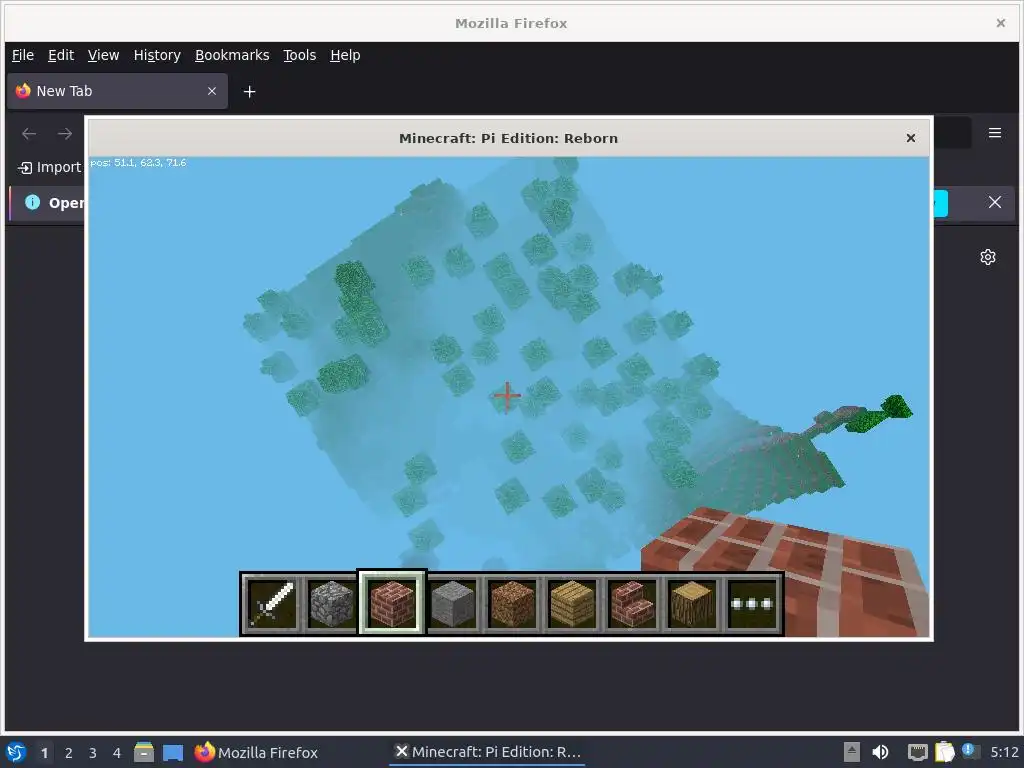Switch to the New Tab tab
The width and height of the screenshot is (1024, 768).
pyautogui.click(x=118, y=91)
